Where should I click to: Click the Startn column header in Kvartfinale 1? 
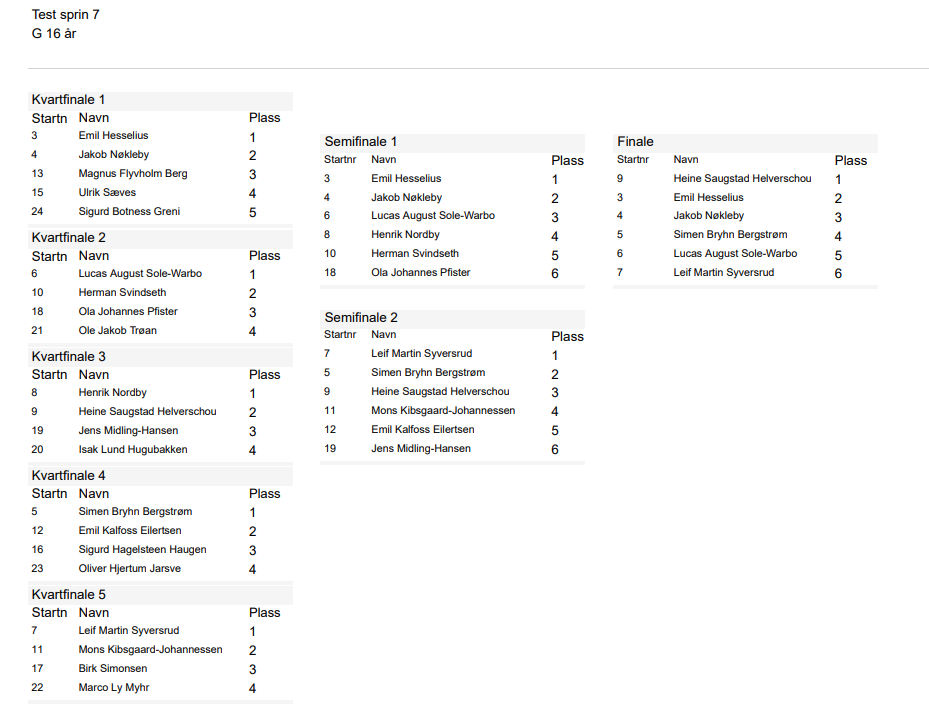coord(49,119)
